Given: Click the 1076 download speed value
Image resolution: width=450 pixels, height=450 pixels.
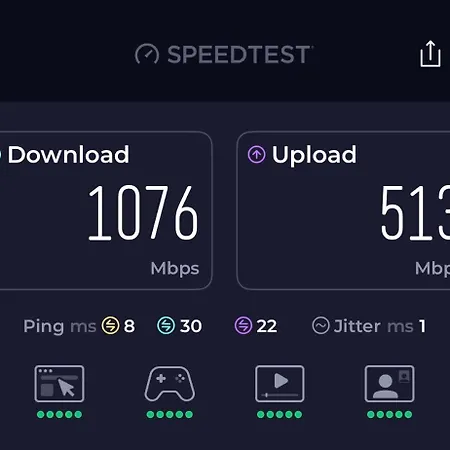Looking at the screenshot, I should click(143, 213).
